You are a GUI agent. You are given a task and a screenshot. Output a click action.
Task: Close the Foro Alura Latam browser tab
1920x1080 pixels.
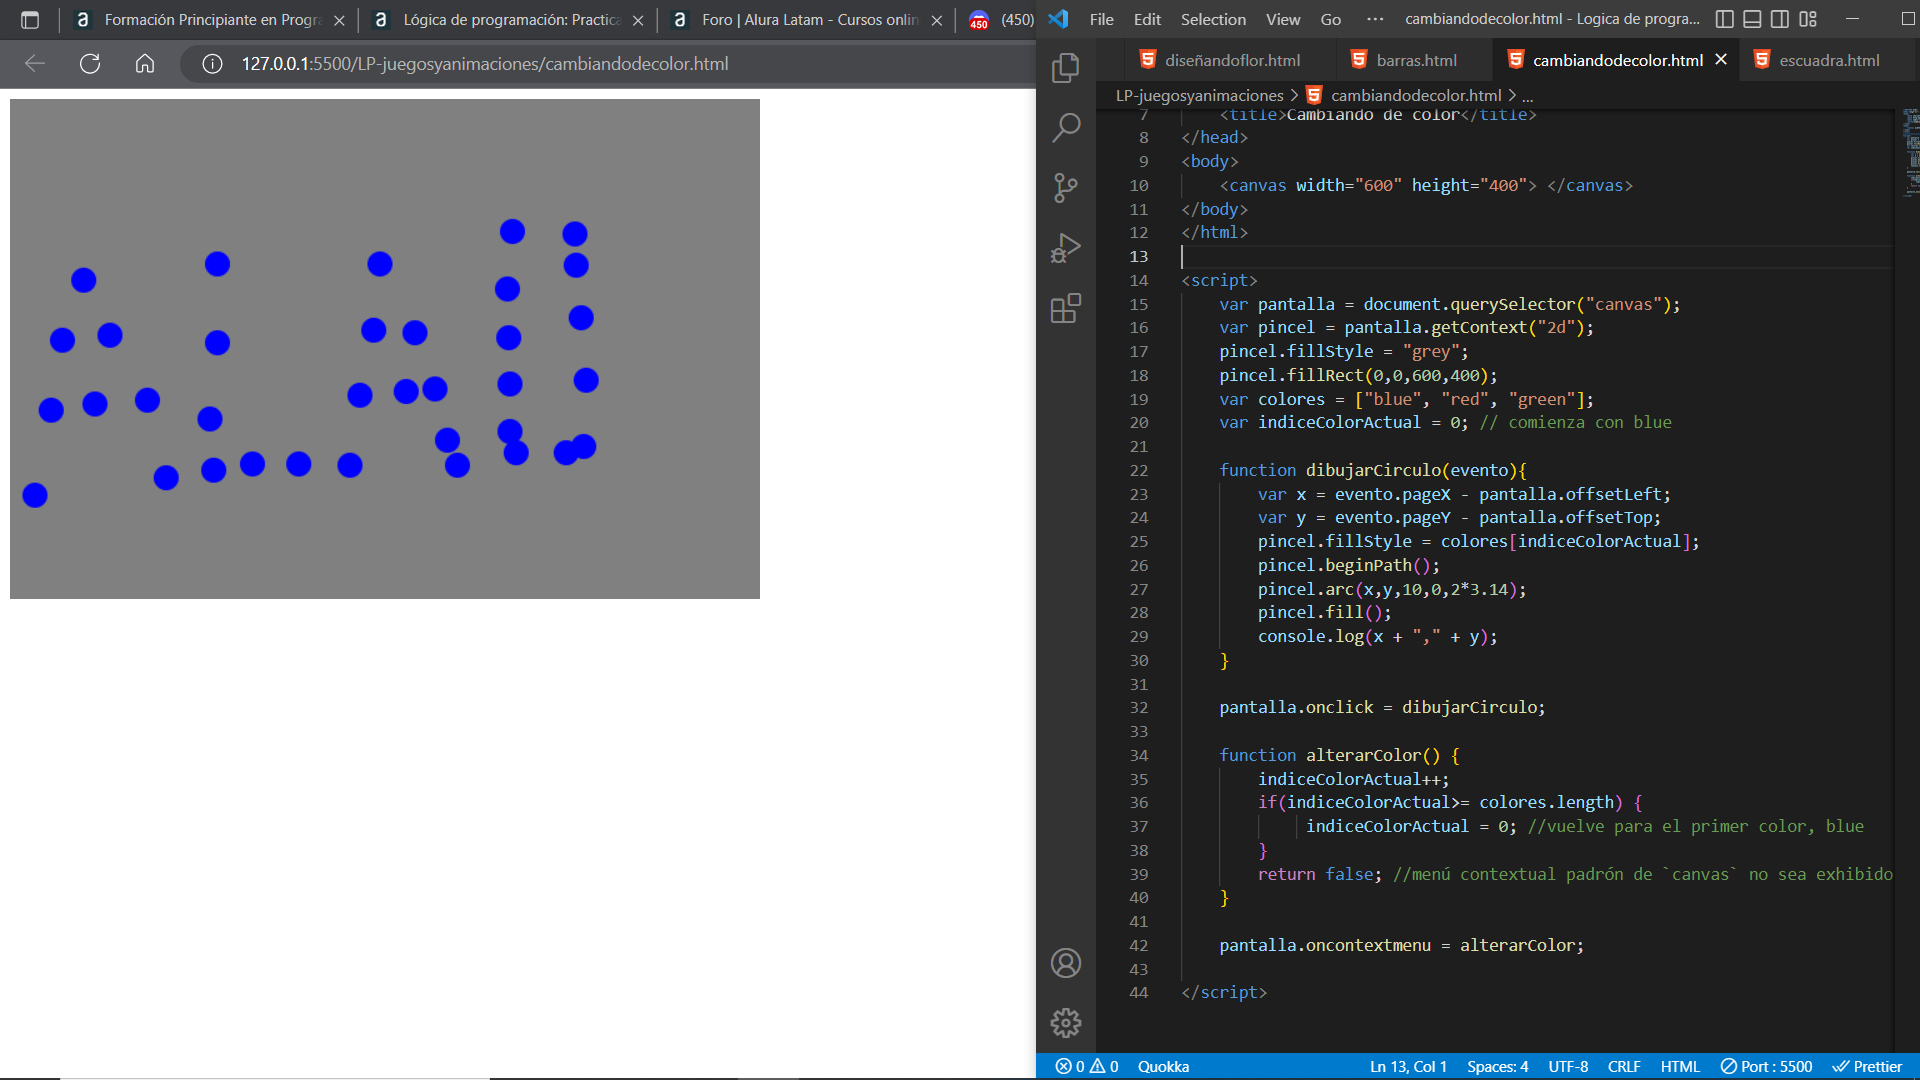(x=937, y=20)
